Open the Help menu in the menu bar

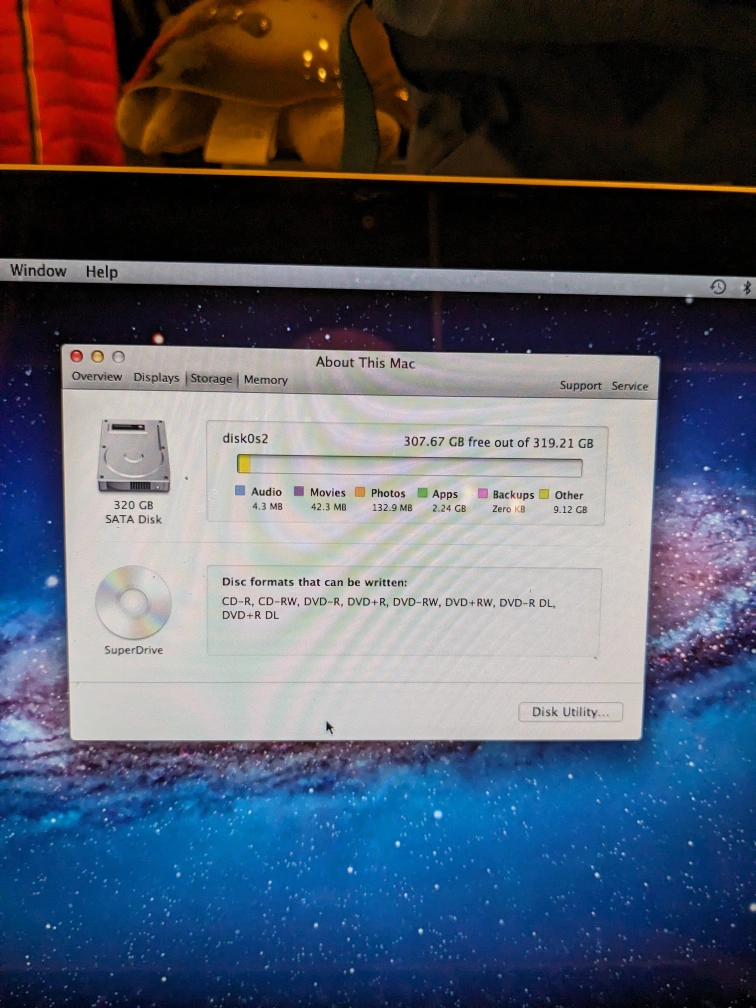(x=102, y=272)
